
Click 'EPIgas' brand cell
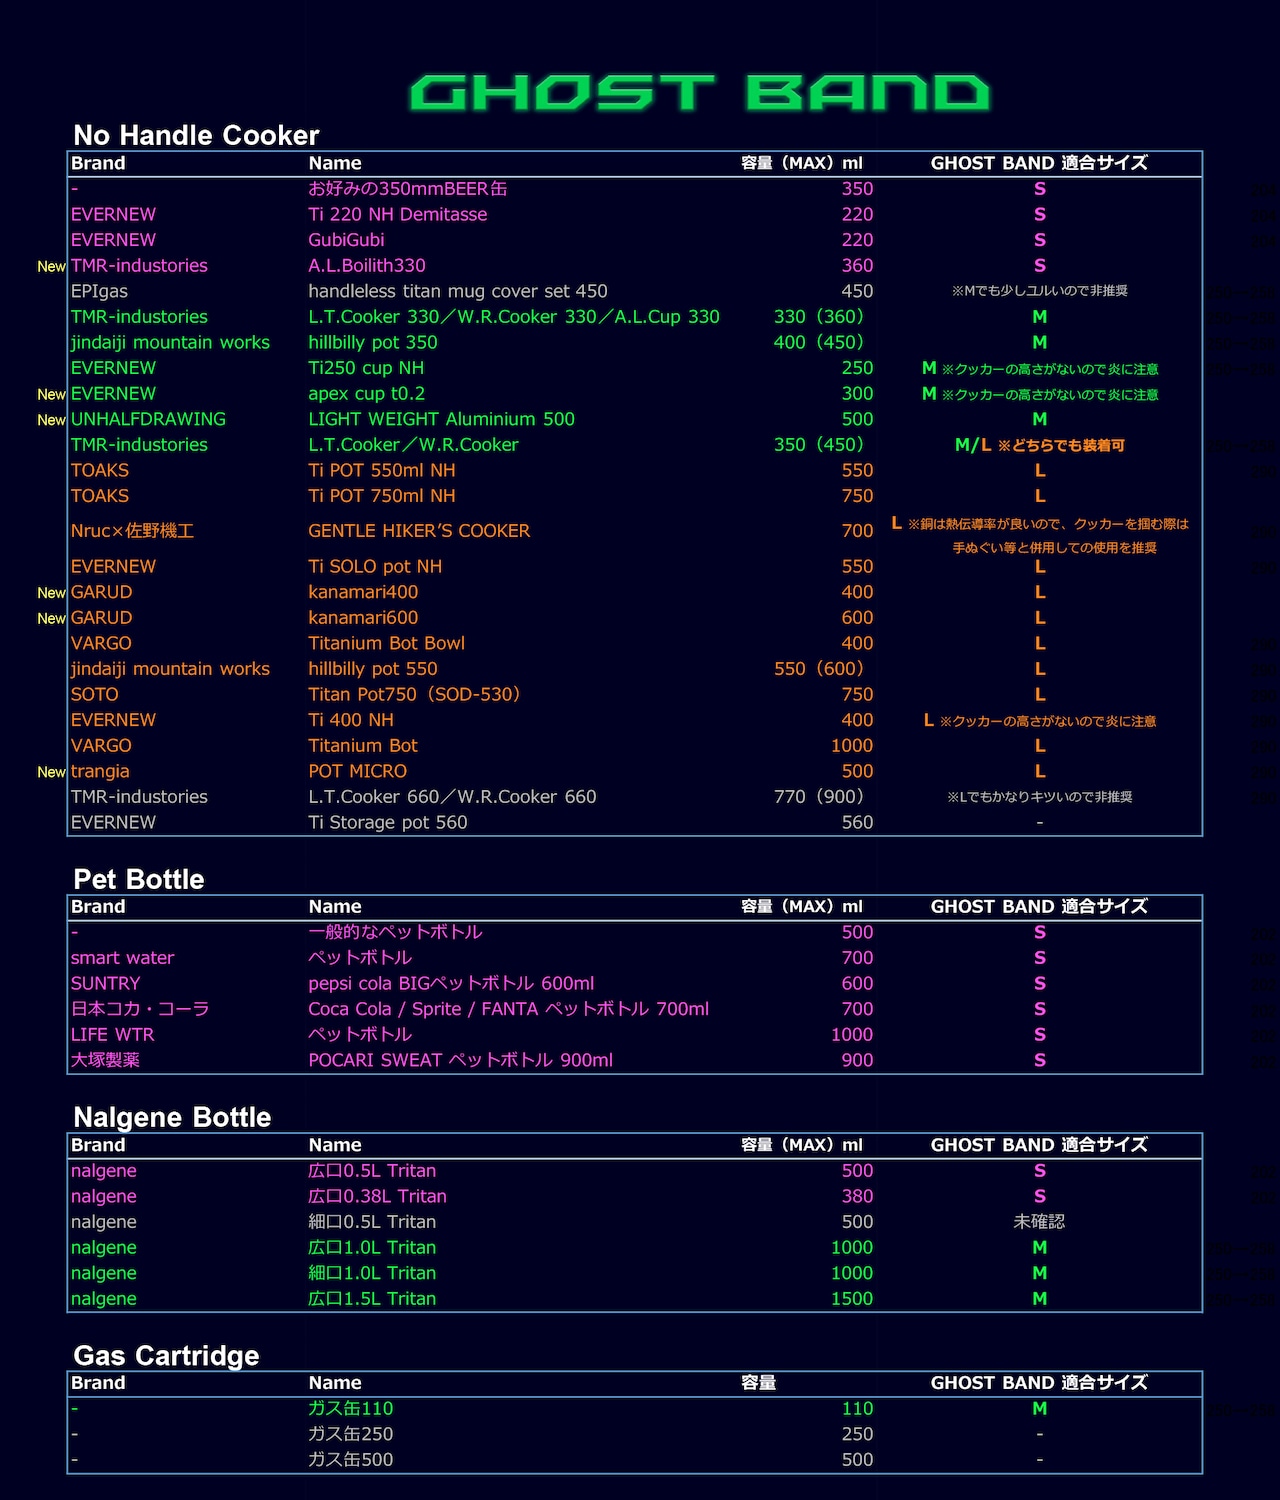[99, 291]
